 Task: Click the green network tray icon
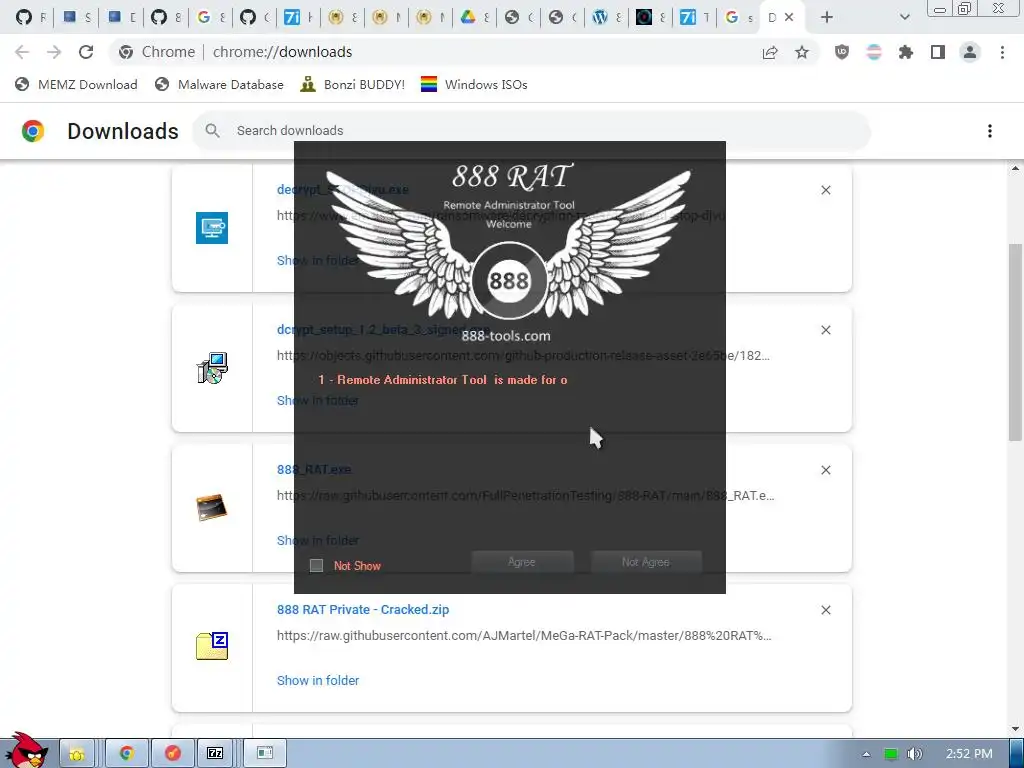click(891, 754)
